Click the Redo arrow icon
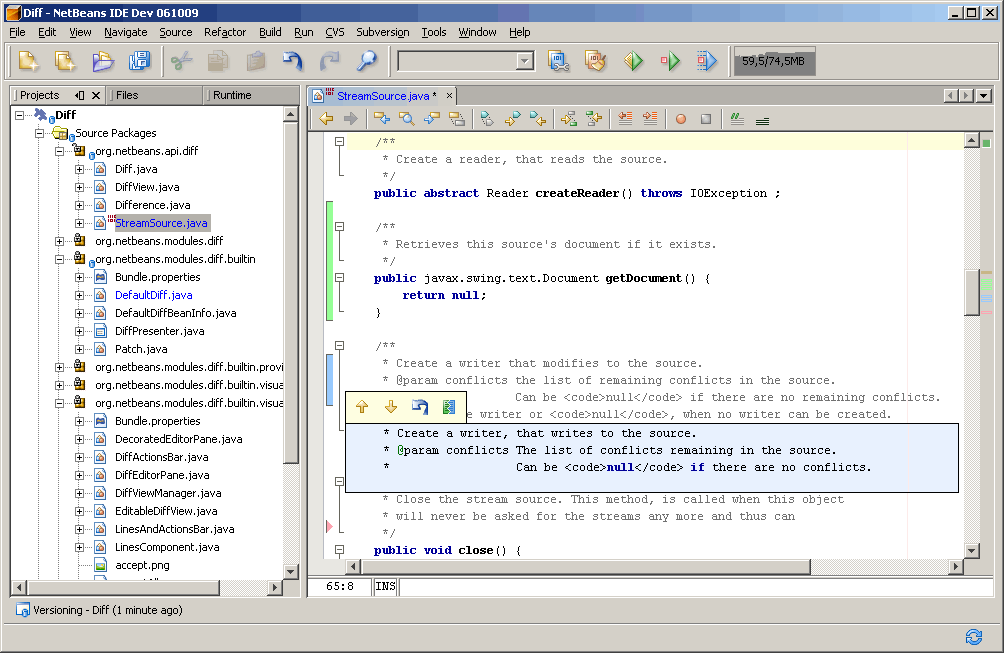 point(329,61)
